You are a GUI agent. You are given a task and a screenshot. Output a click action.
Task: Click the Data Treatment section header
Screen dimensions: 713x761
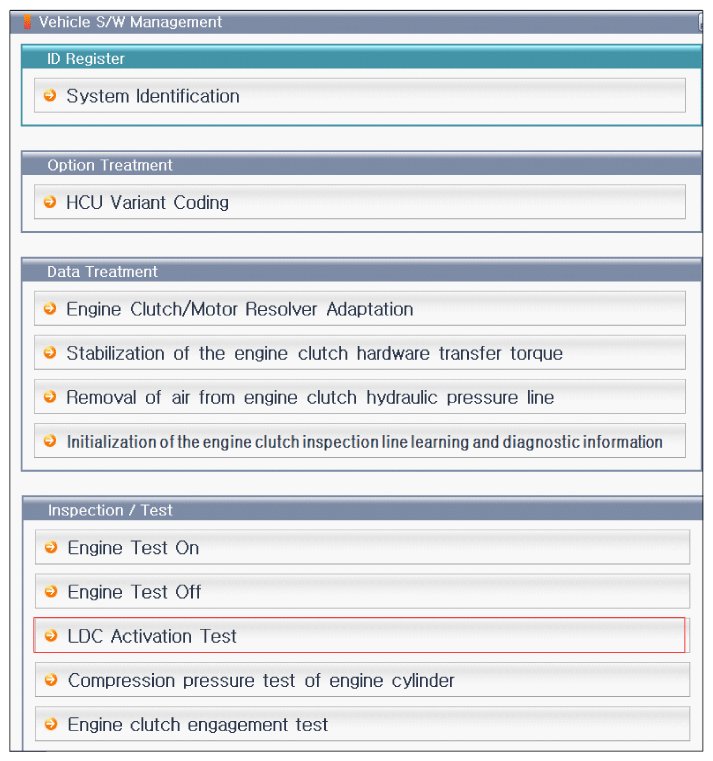pos(362,271)
